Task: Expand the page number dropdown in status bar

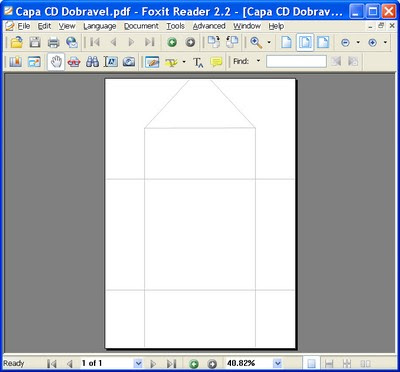Action: tap(138, 363)
